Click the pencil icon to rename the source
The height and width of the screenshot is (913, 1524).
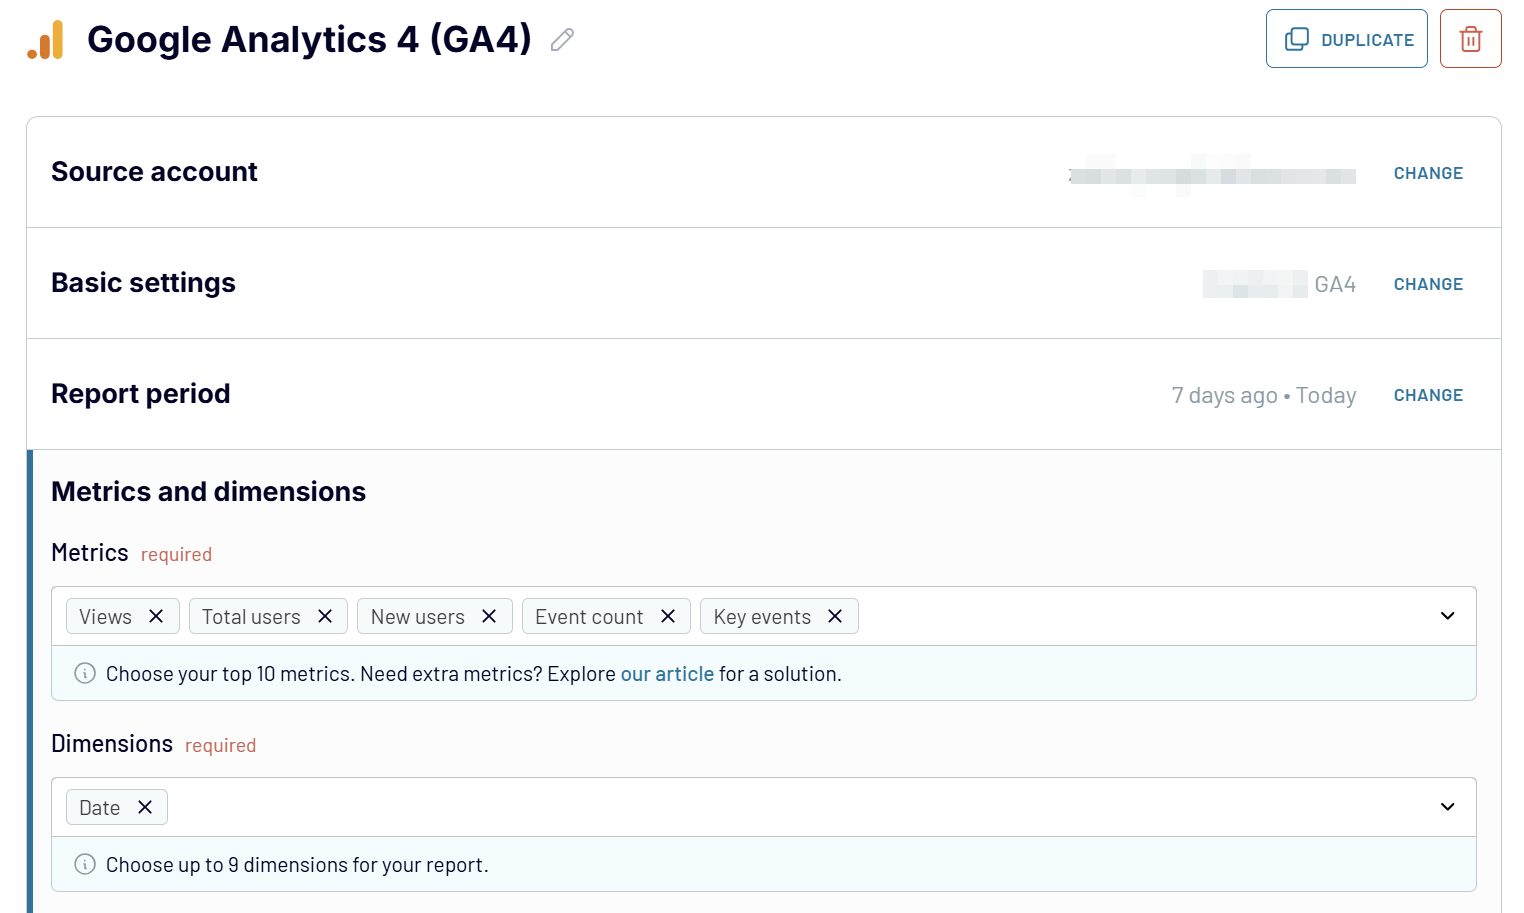coord(562,40)
